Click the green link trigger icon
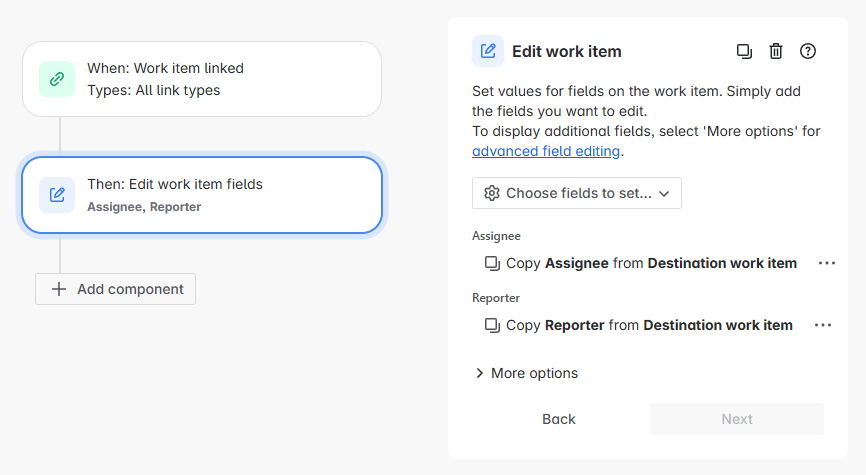The image size is (866, 475). (x=57, y=79)
